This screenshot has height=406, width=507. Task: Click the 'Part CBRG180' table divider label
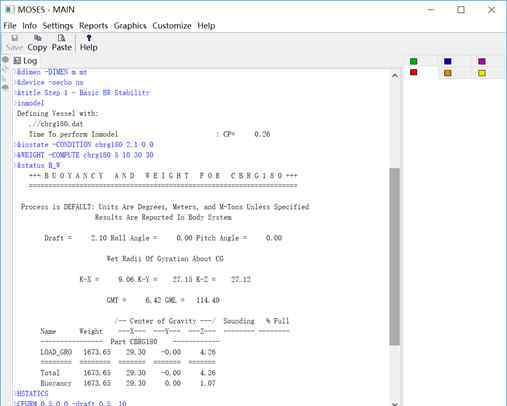[134, 342]
